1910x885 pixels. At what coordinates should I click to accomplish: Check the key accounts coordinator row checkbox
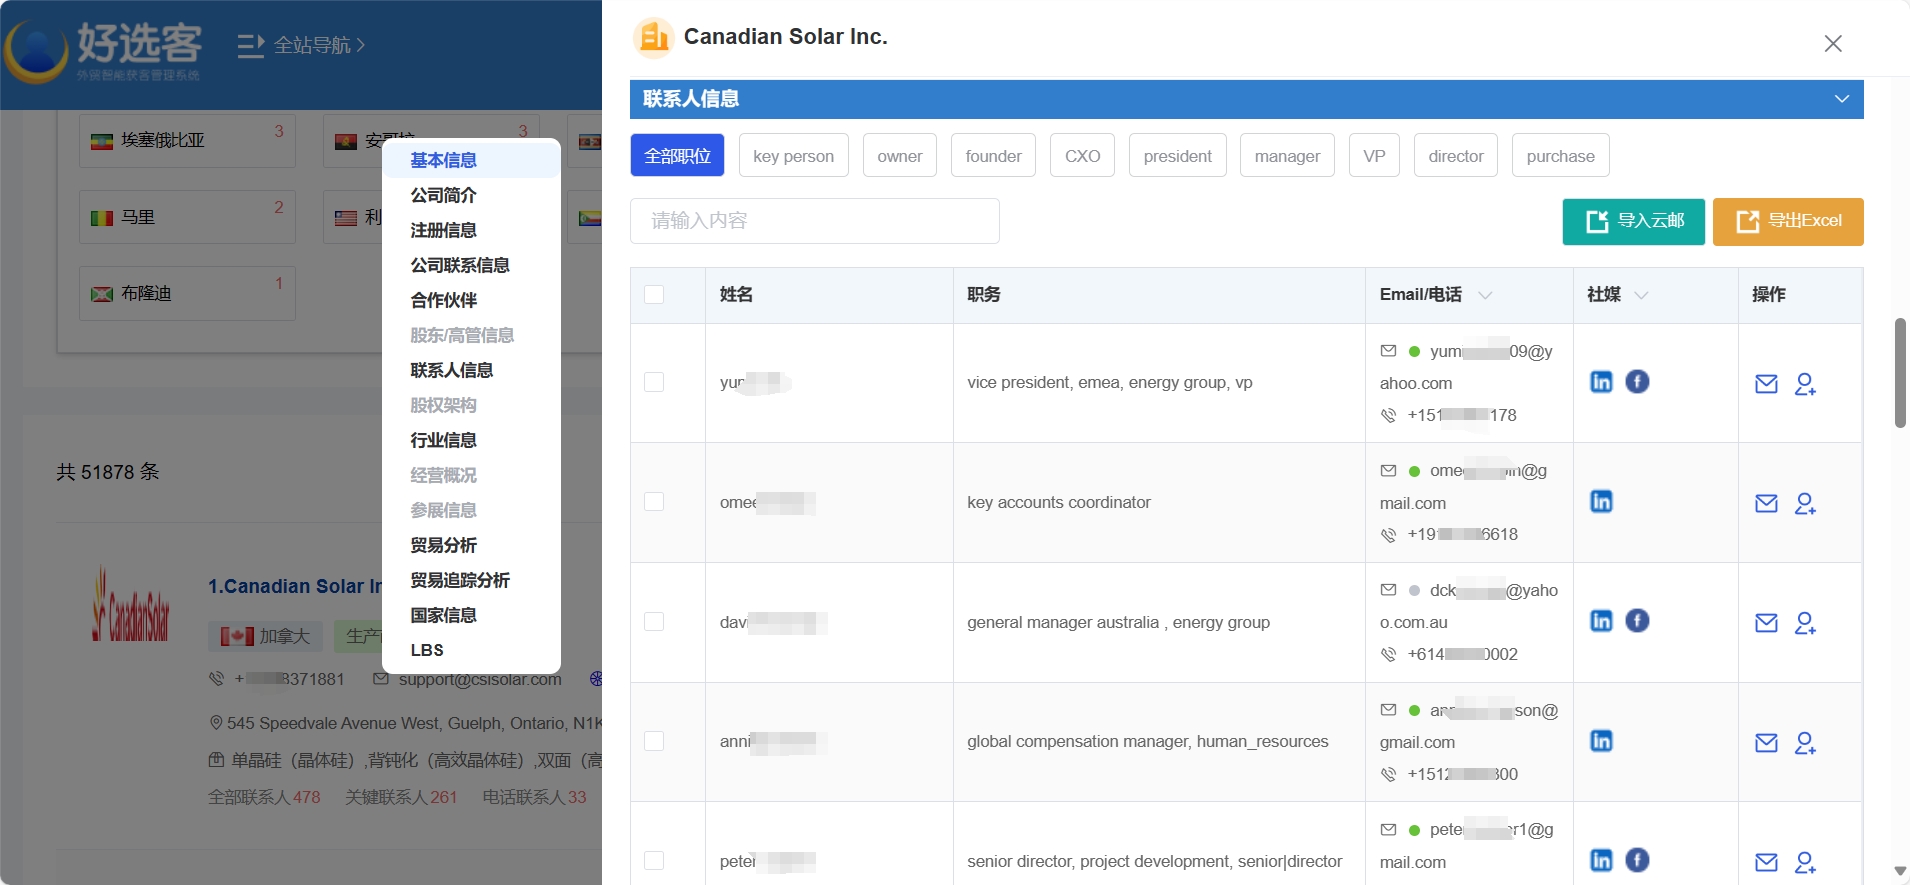pos(654,501)
